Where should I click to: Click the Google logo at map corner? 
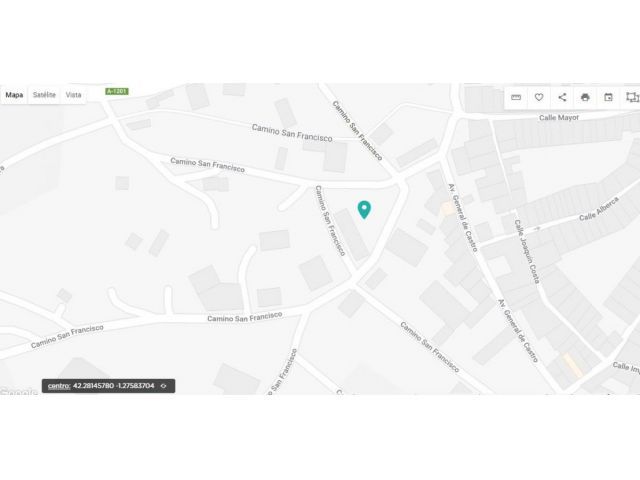19,391
